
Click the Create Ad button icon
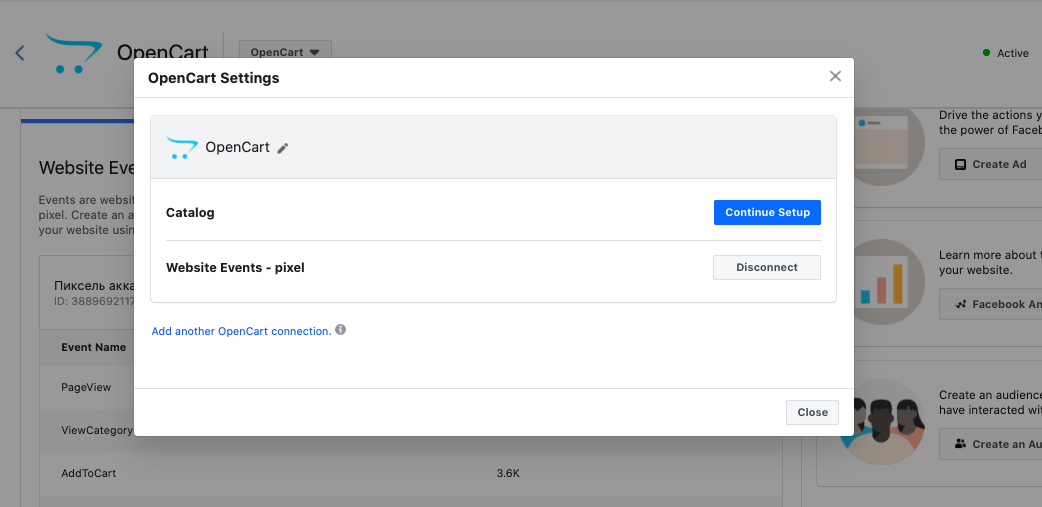(960, 164)
